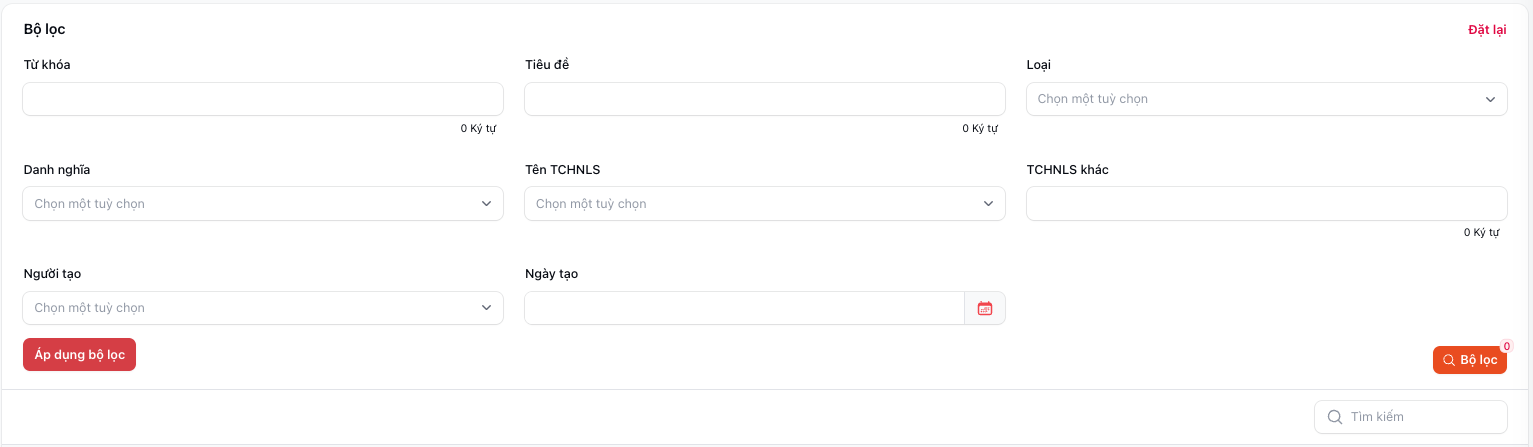Click the chevron arrow of Người tạo
This screenshot has height=447, width=1533.
486,308
